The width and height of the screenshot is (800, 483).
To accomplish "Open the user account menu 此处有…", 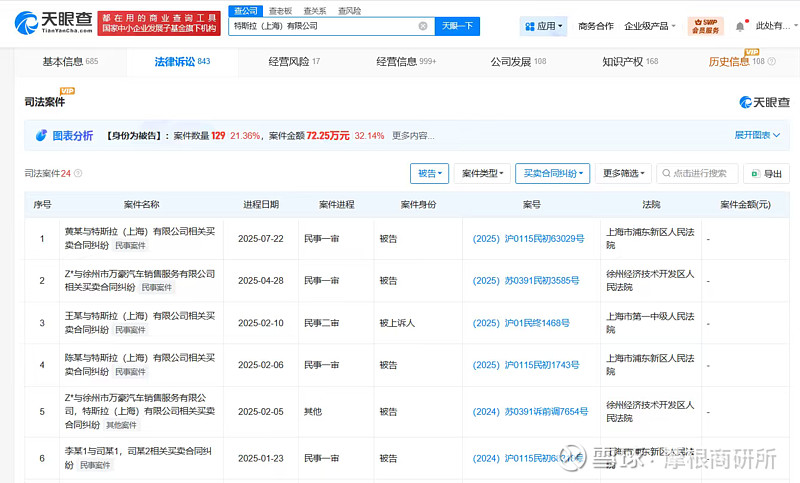I will (x=776, y=26).
